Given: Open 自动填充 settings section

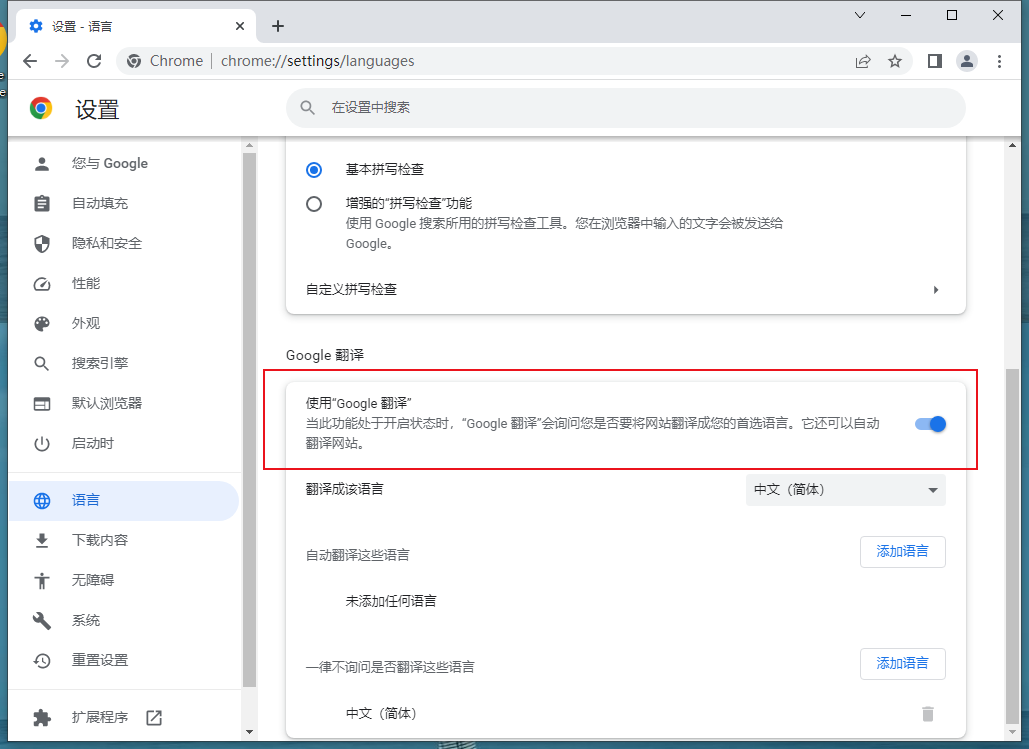Looking at the screenshot, I should (x=125, y=203).
